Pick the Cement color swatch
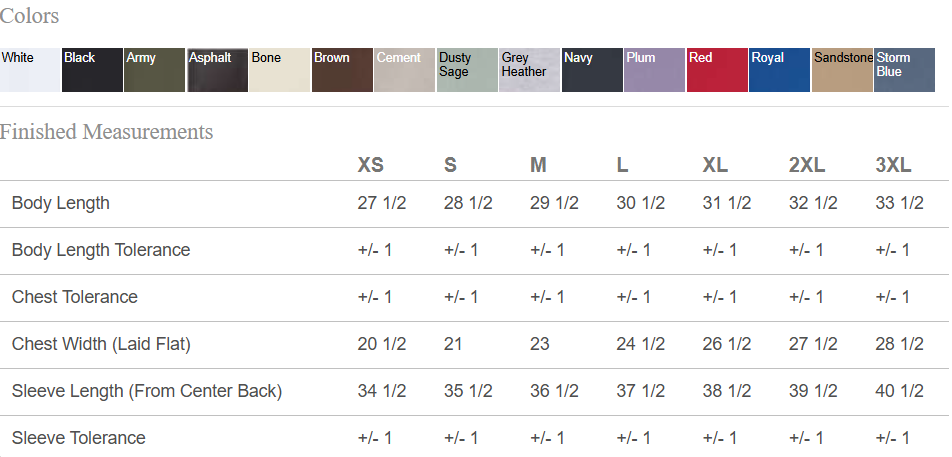Screen dimensions: 952x457 point(404,70)
